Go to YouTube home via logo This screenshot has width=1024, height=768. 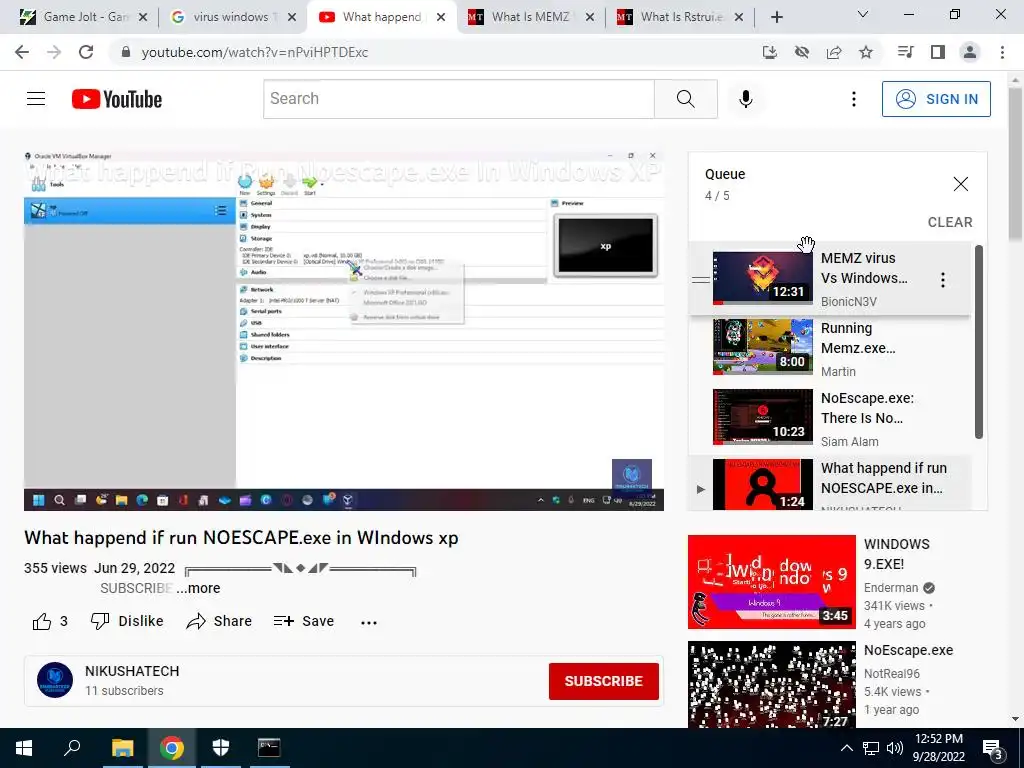pyautogui.click(x=117, y=99)
